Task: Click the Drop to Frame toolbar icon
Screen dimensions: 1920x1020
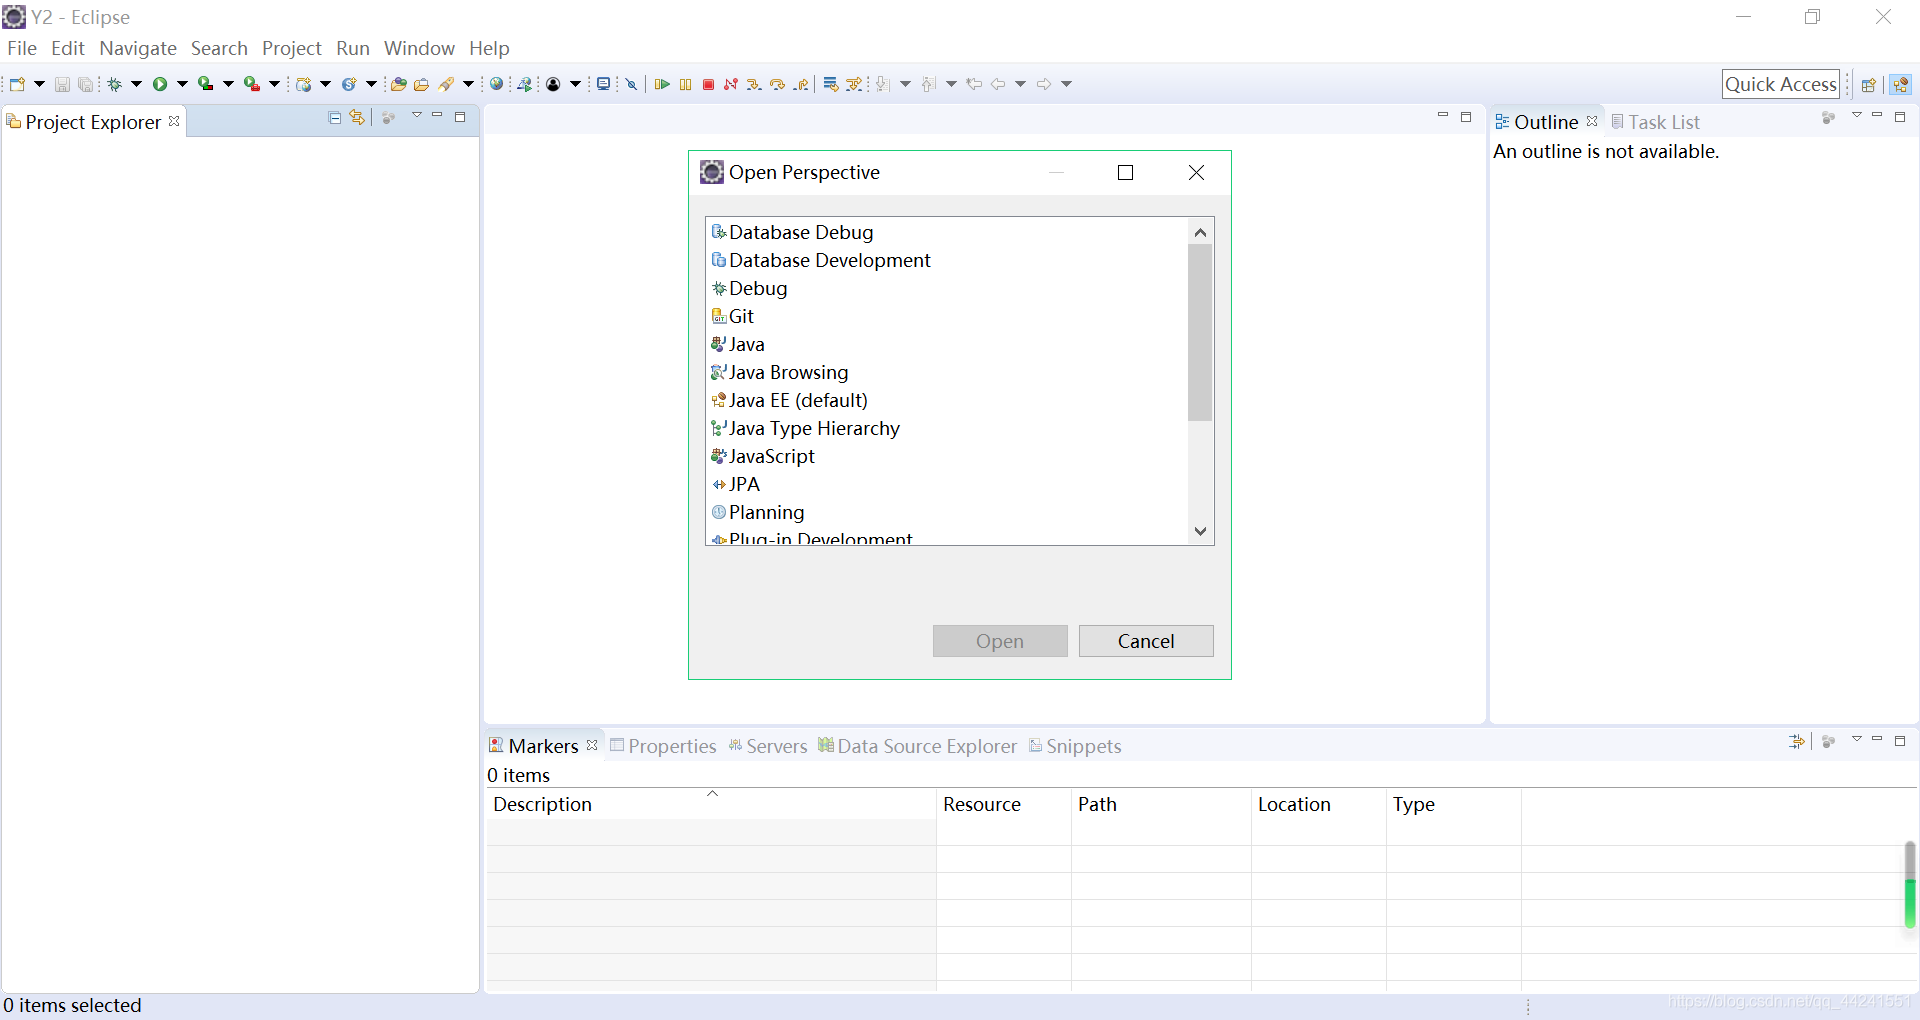Action: click(x=831, y=84)
